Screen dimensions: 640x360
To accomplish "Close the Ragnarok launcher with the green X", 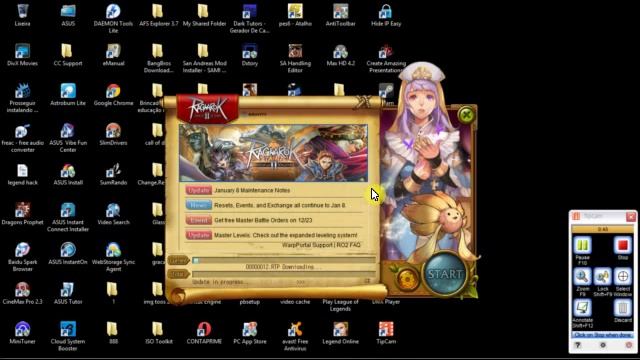I will click(466, 115).
